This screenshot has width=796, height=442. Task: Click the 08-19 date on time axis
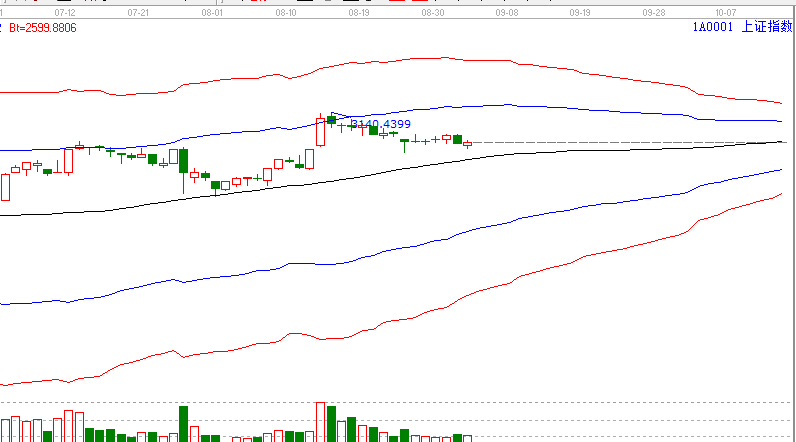(x=360, y=13)
